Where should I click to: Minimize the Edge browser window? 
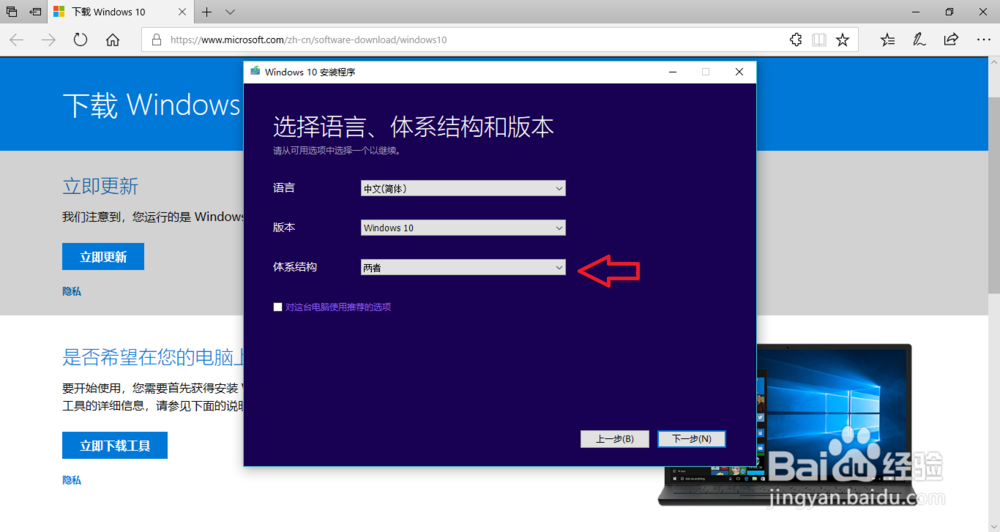coord(916,11)
